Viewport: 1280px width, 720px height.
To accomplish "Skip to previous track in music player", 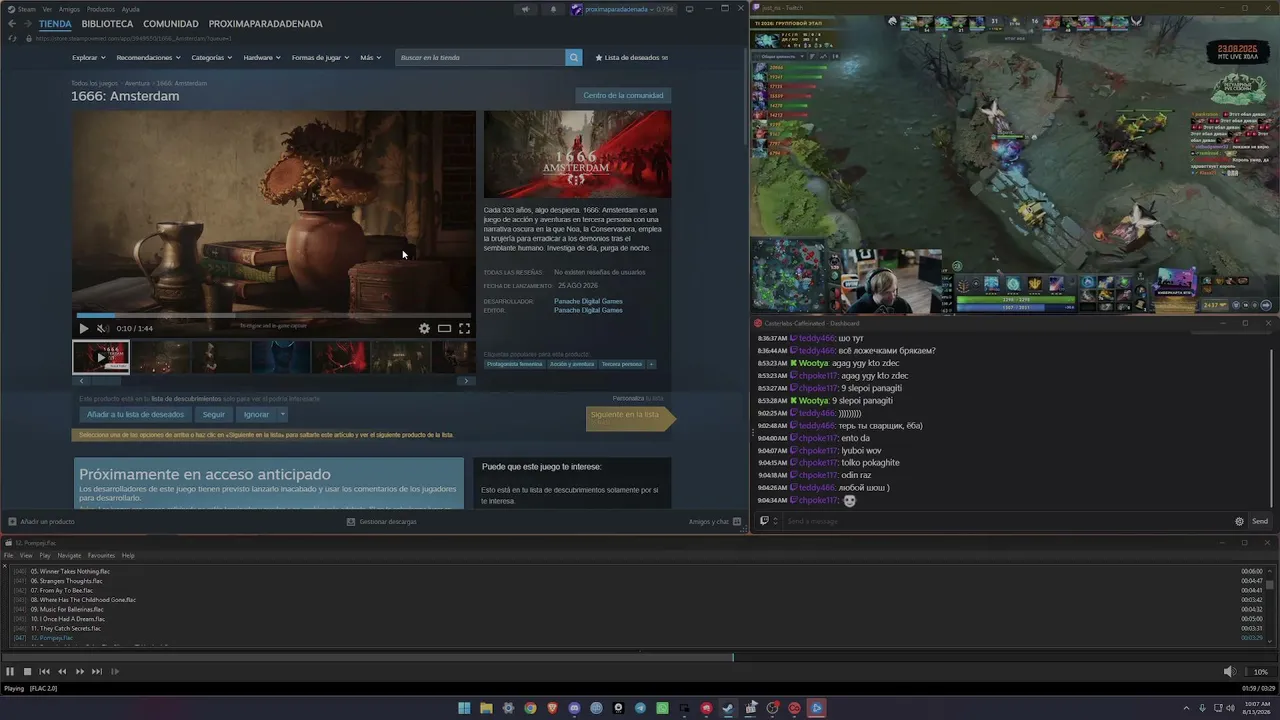I will [x=45, y=672].
